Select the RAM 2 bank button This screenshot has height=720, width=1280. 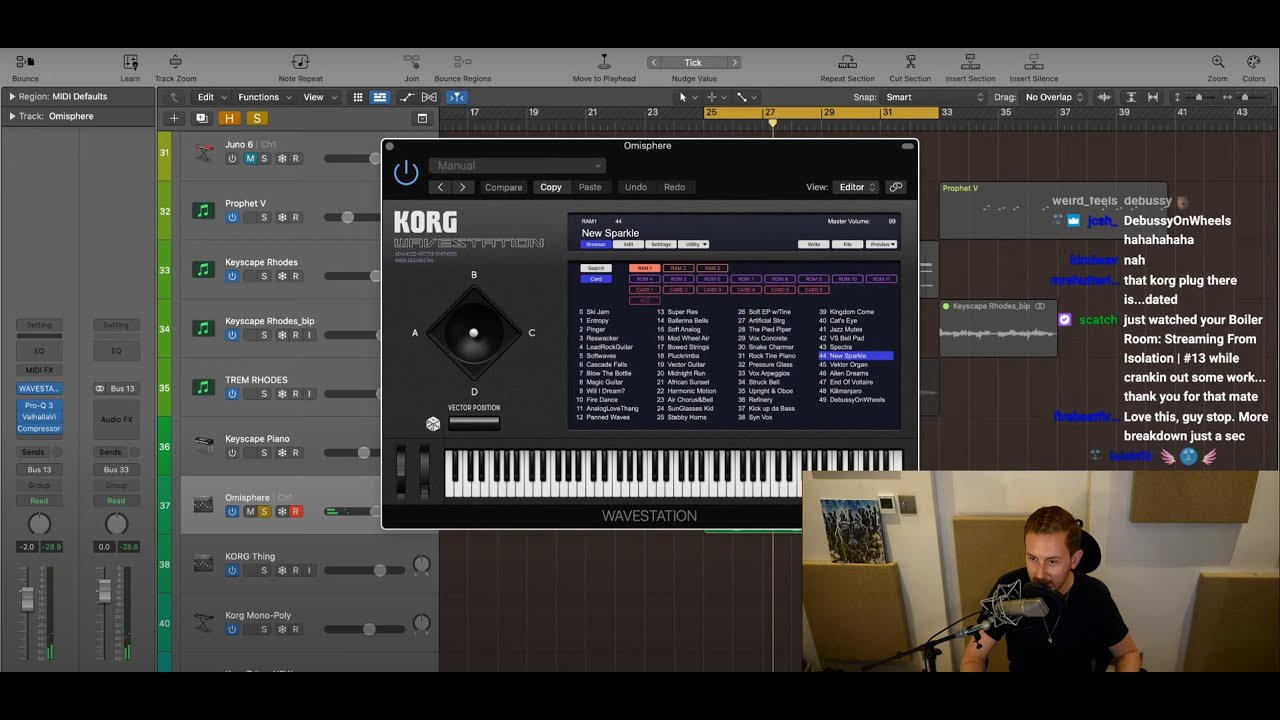[x=678, y=268]
